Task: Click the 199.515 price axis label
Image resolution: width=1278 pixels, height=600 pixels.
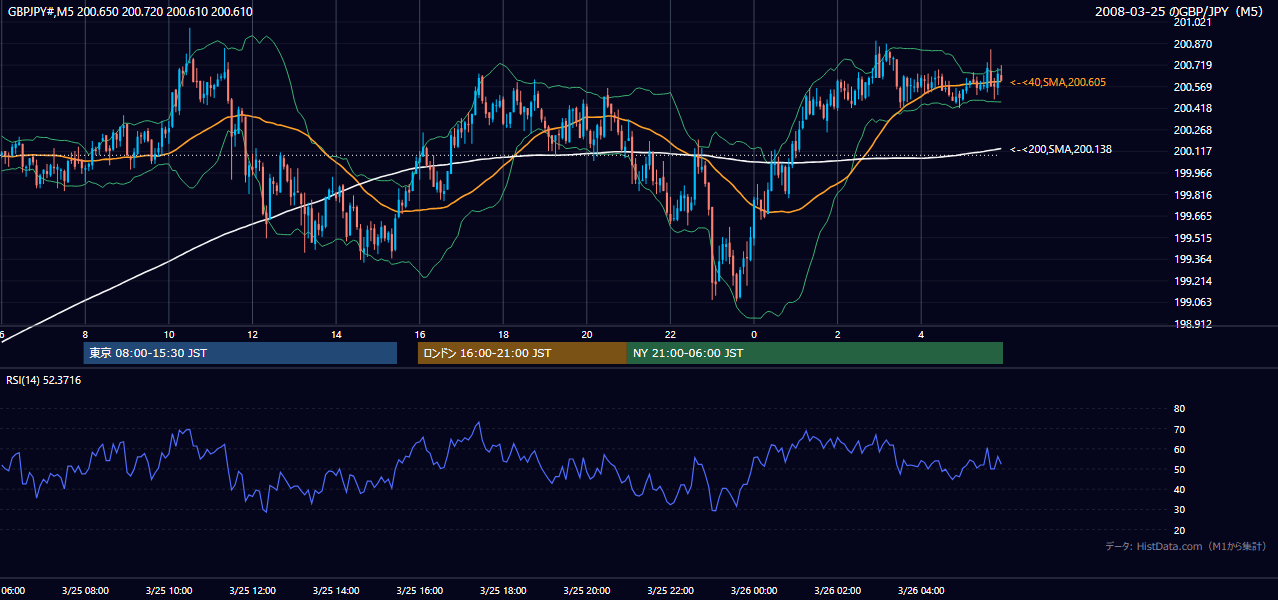Action: (x=1192, y=238)
